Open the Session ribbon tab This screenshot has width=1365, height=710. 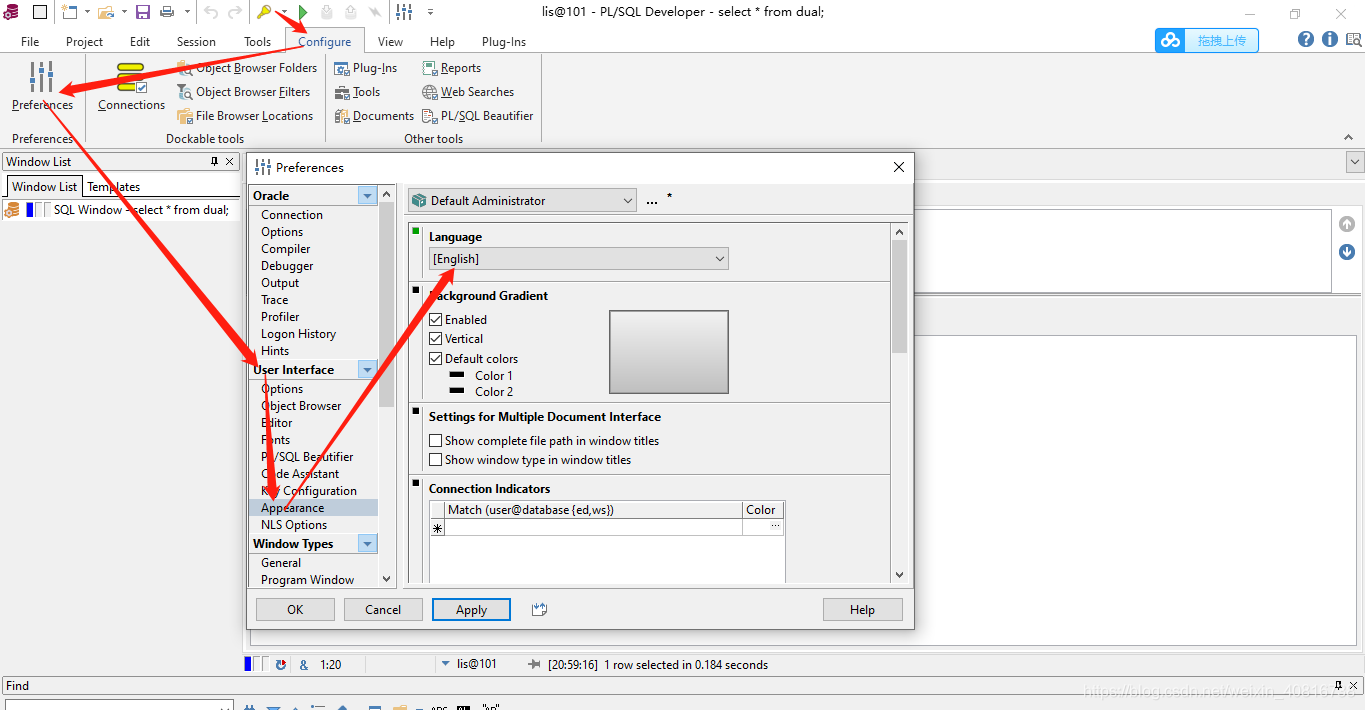196,42
